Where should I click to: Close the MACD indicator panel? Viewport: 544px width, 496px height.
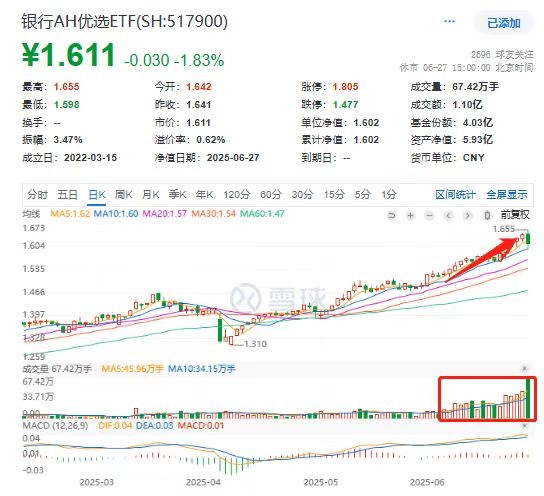tap(525, 425)
